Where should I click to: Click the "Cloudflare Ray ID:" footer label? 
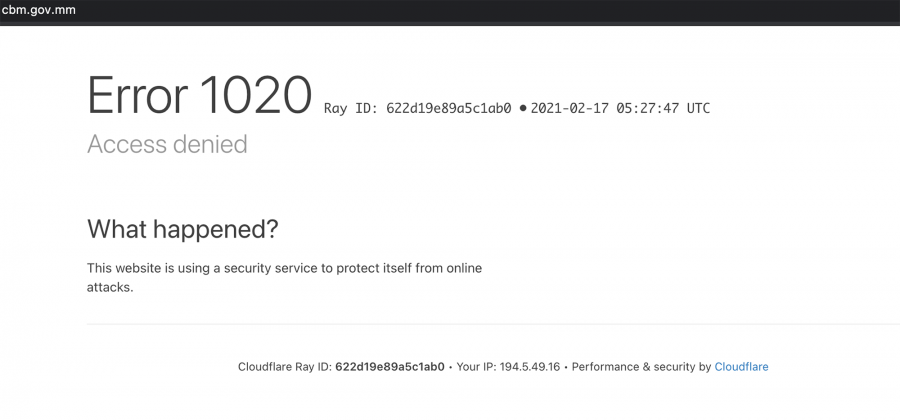point(285,367)
